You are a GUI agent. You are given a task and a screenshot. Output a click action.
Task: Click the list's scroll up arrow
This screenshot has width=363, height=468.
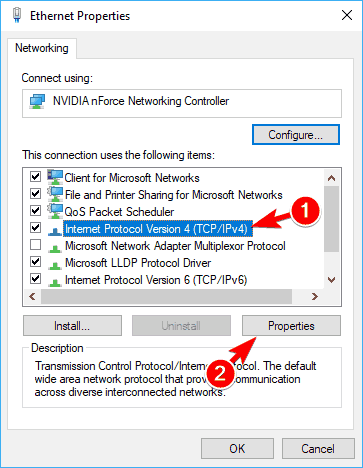click(331, 178)
